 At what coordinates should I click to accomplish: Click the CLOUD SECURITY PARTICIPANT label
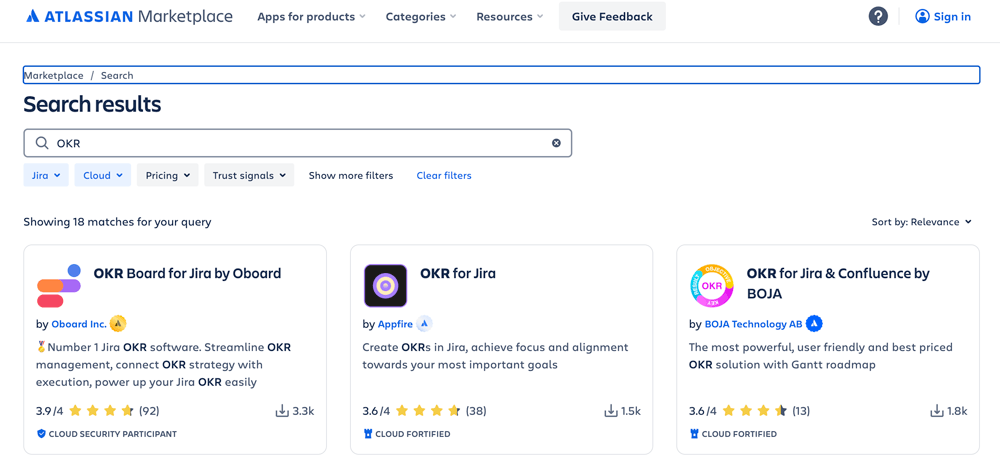pos(113,434)
